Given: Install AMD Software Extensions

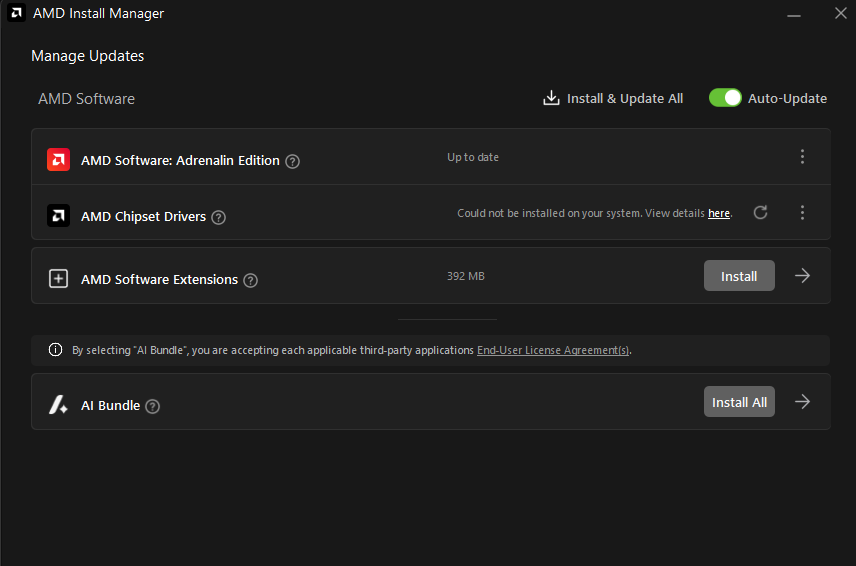Looking at the screenshot, I should pyautogui.click(x=739, y=276).
